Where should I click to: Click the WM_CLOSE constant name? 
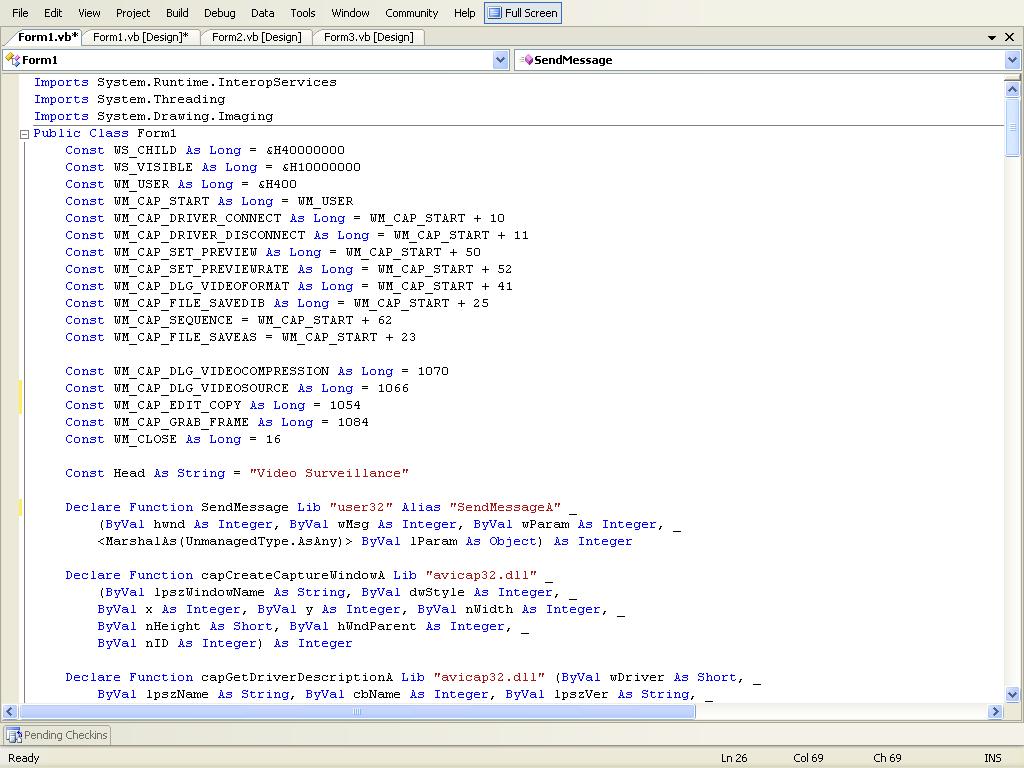(145, 440)
